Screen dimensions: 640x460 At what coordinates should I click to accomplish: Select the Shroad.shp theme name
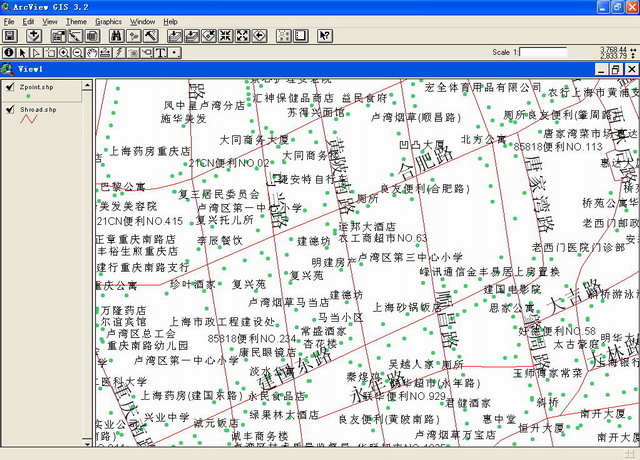point(38,109)
